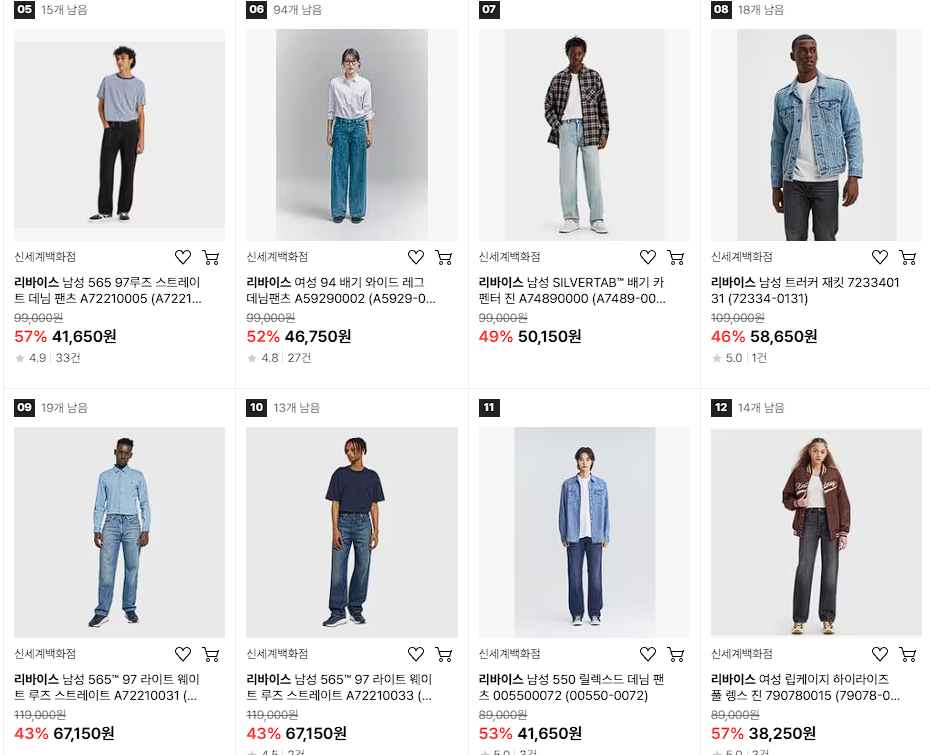This screenshot has width=930, height=755.
Task: Add the 565 97 loose straight black pants to wishlist
Action: 183,257
